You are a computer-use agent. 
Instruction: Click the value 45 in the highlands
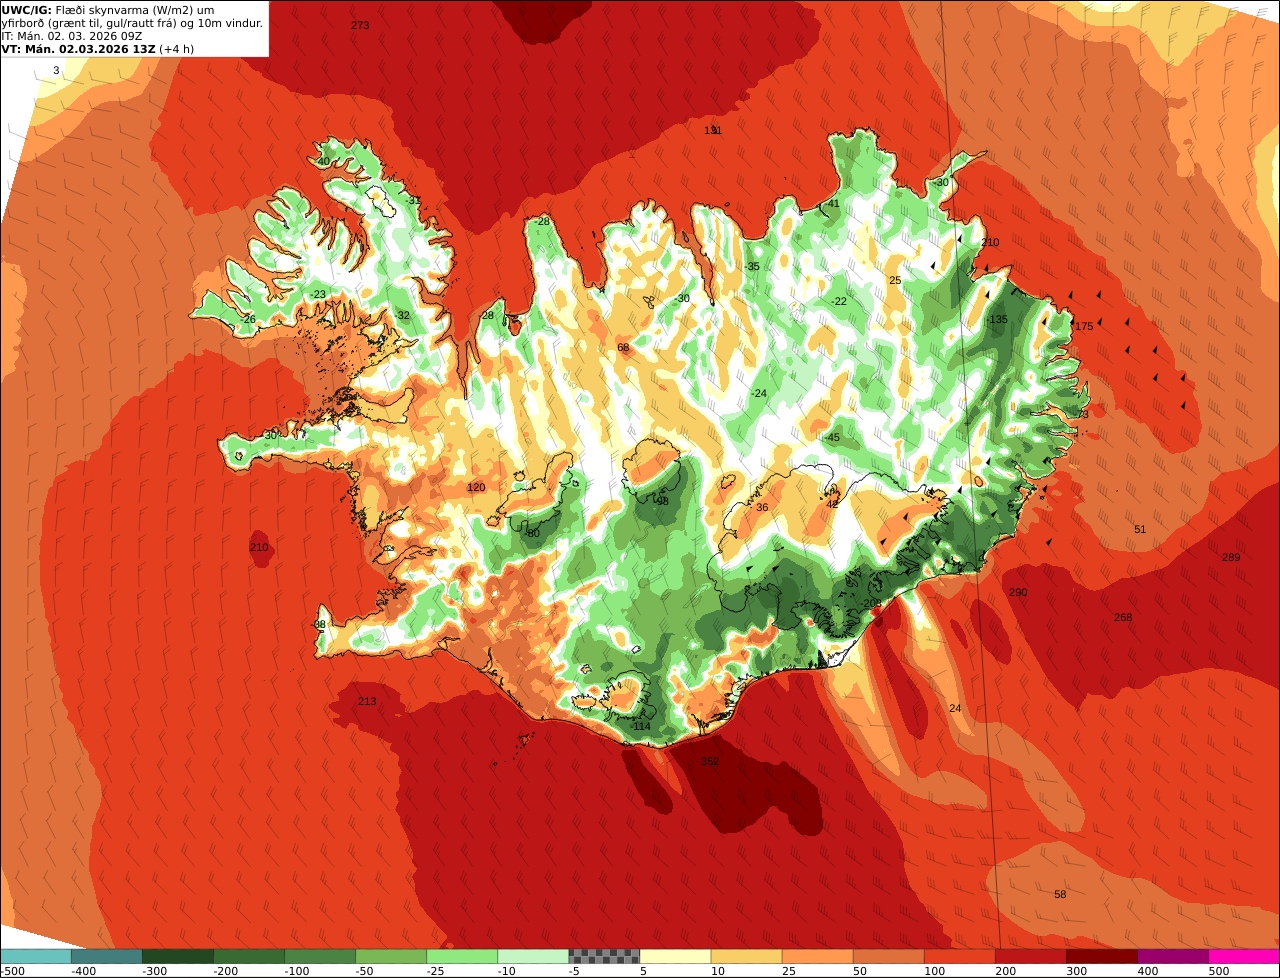834,438
